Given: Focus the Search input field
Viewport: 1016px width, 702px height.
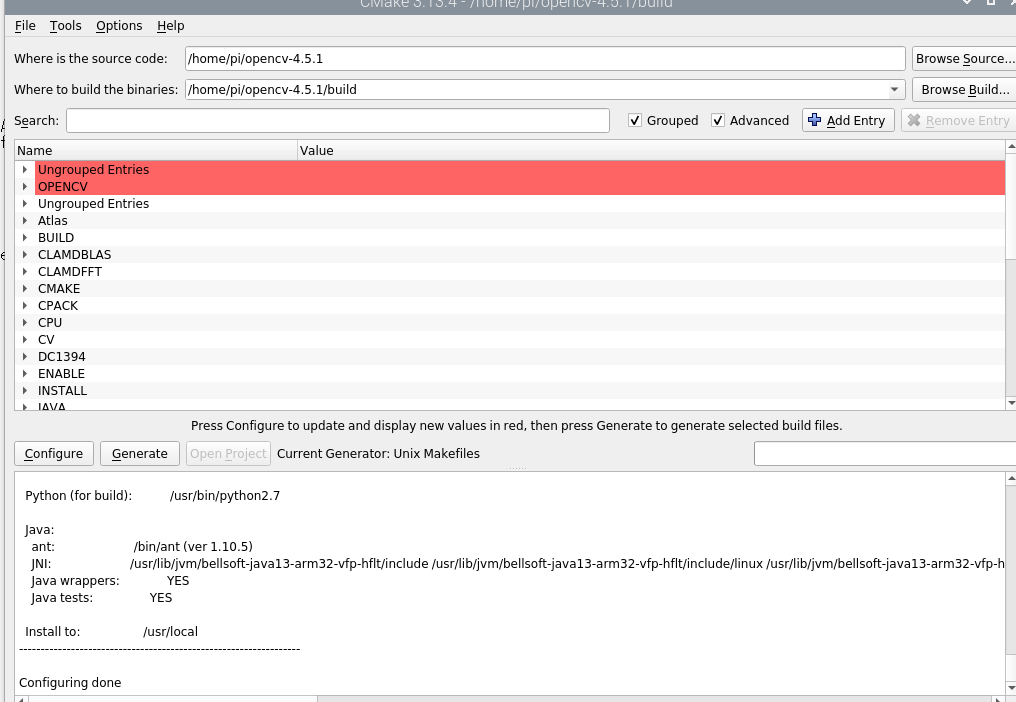Looking at the screenshot, I should pos(338,121).
